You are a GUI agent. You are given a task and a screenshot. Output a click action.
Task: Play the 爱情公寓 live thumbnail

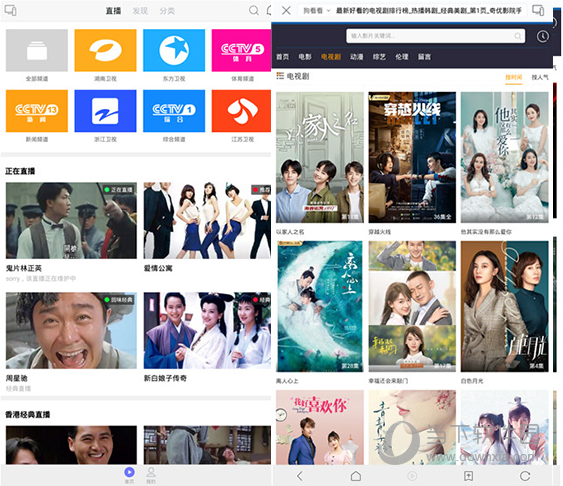coord(207,220)
